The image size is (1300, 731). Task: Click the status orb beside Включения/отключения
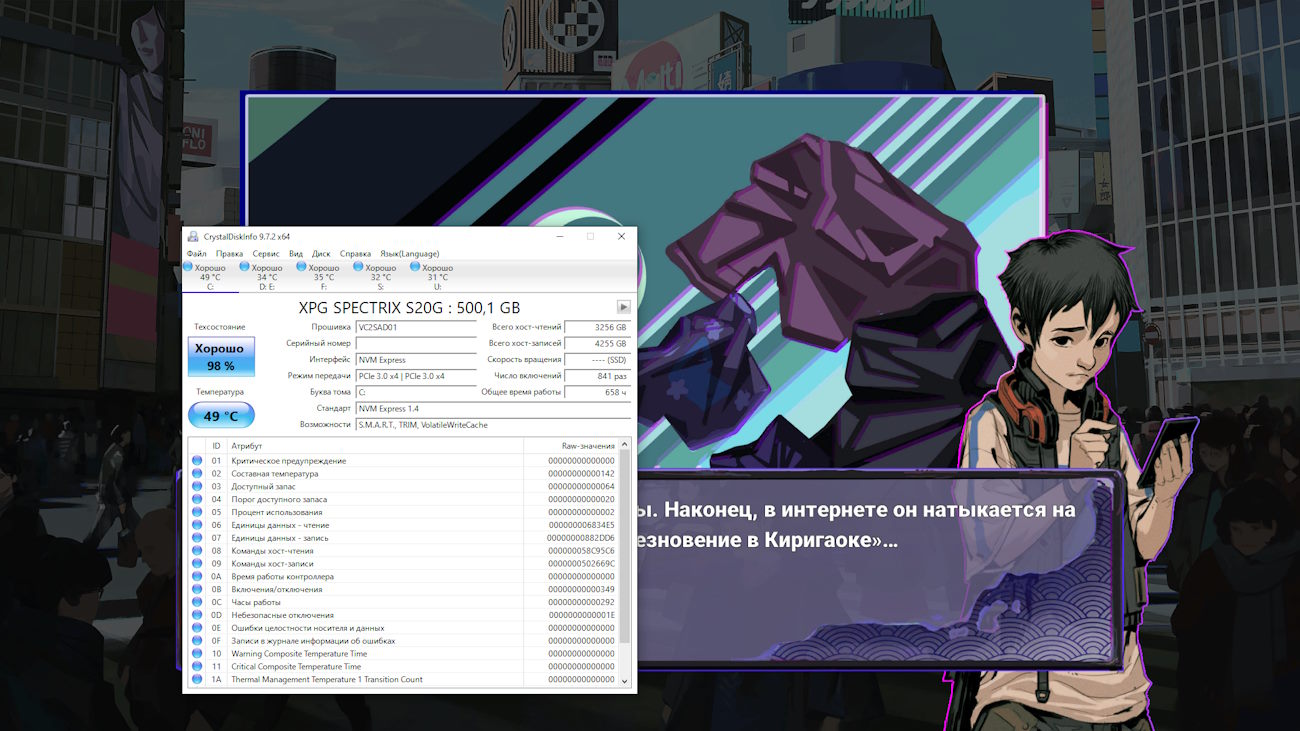tap(197, 590)
